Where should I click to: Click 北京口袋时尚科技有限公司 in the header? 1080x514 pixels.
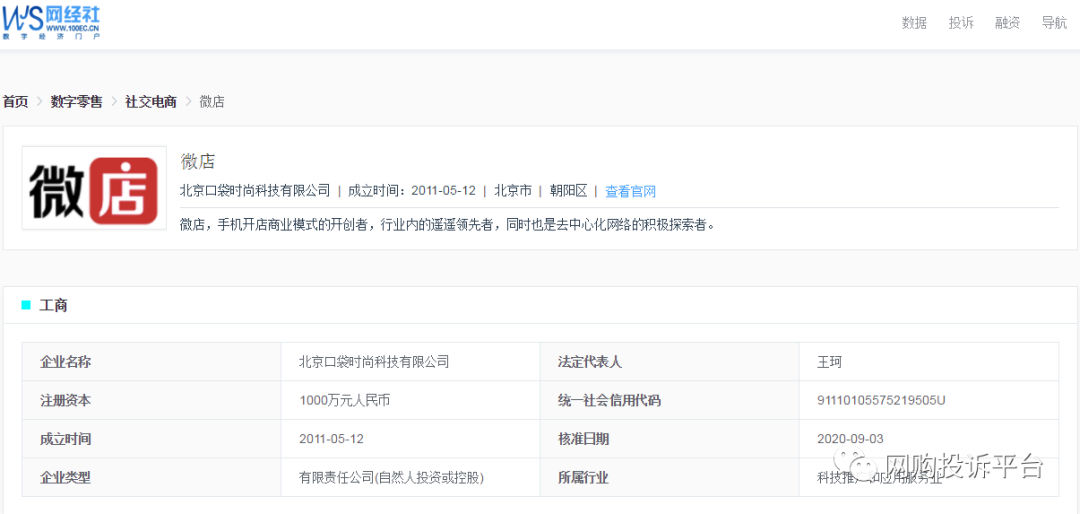pyautogui.click(x=255, y=191)
